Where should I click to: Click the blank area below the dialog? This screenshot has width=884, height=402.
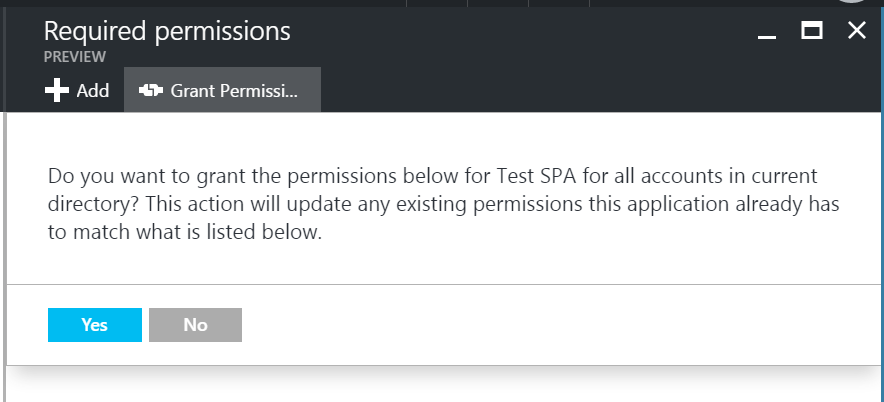tap(444, 386)
